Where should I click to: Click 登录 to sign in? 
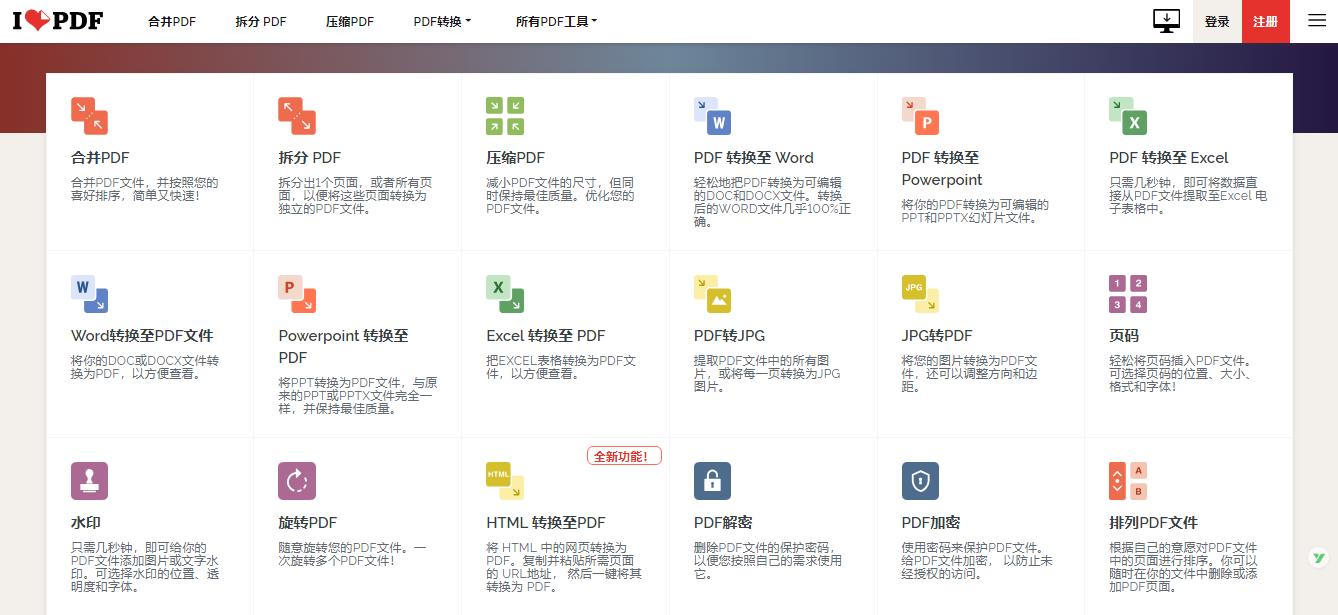(1217, 20)
